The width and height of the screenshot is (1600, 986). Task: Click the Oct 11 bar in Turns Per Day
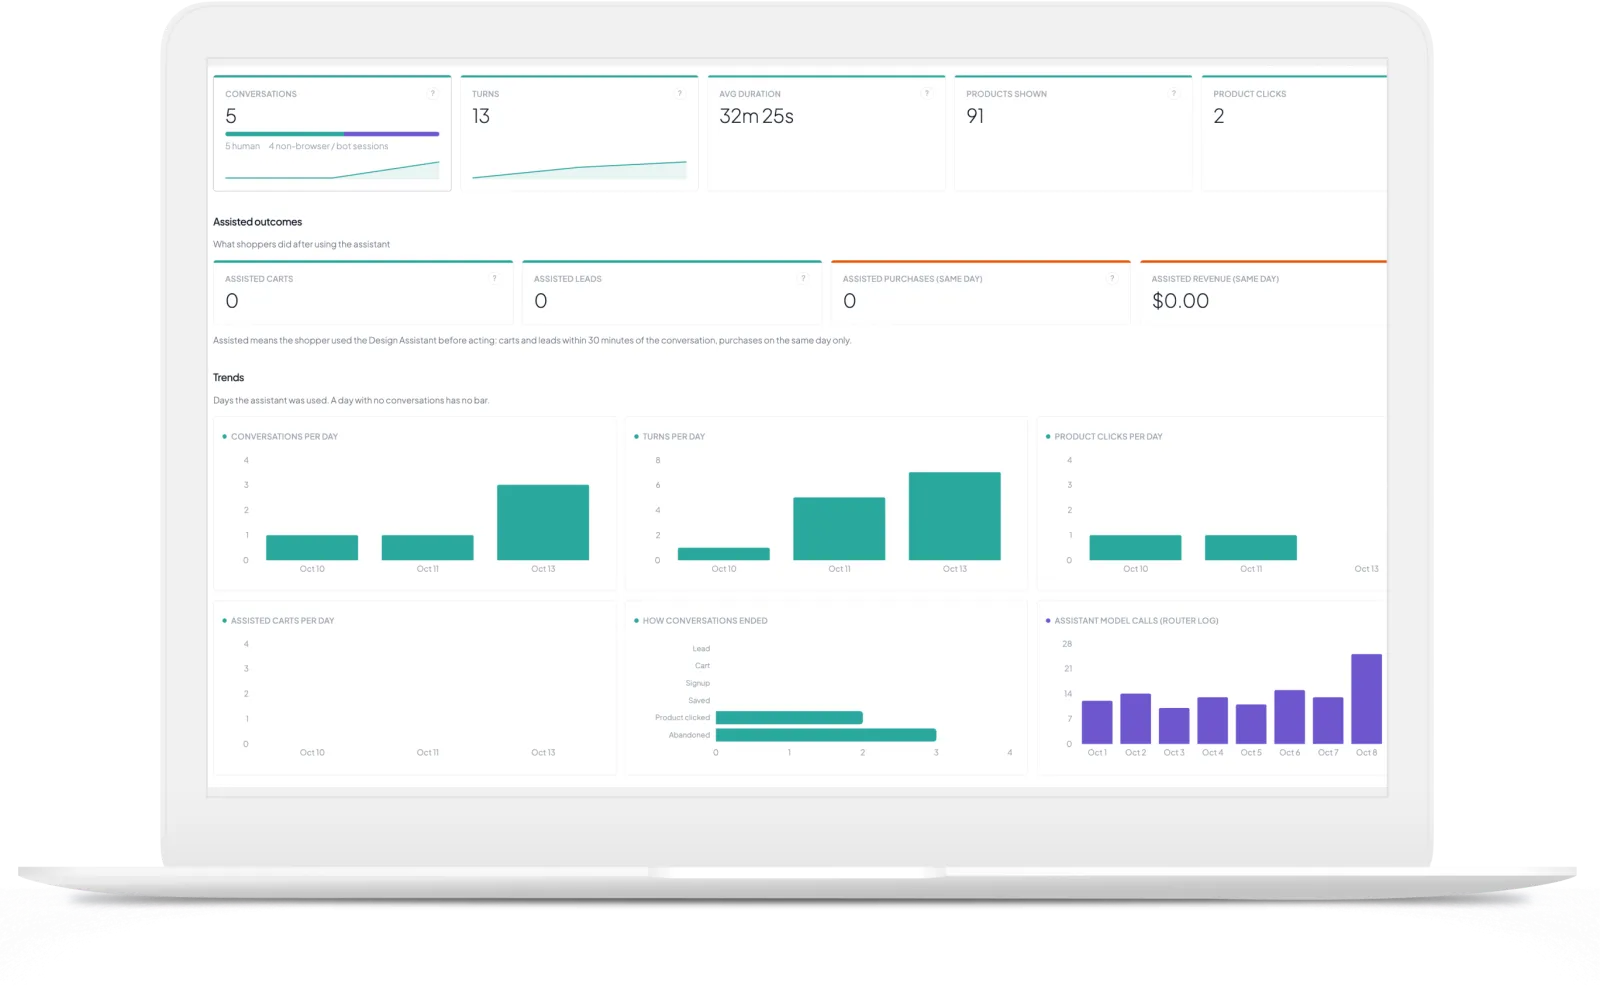point(839,529)
